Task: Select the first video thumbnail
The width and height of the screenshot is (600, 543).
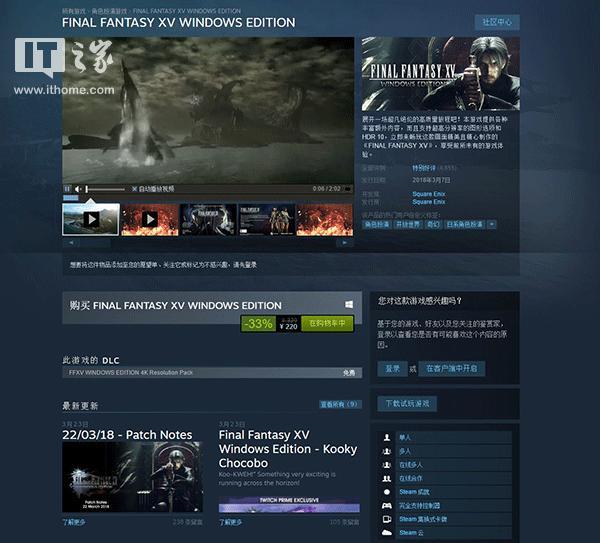Action: click(91, 219)
